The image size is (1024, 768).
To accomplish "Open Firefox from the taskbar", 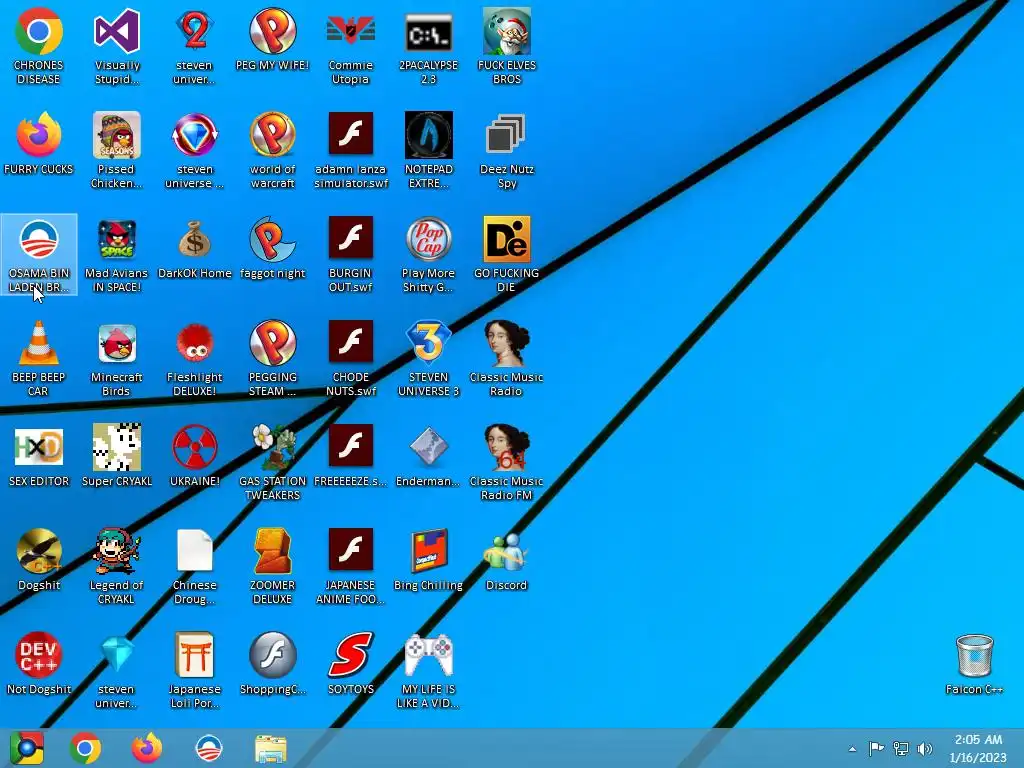I will (x=146, y=748).
